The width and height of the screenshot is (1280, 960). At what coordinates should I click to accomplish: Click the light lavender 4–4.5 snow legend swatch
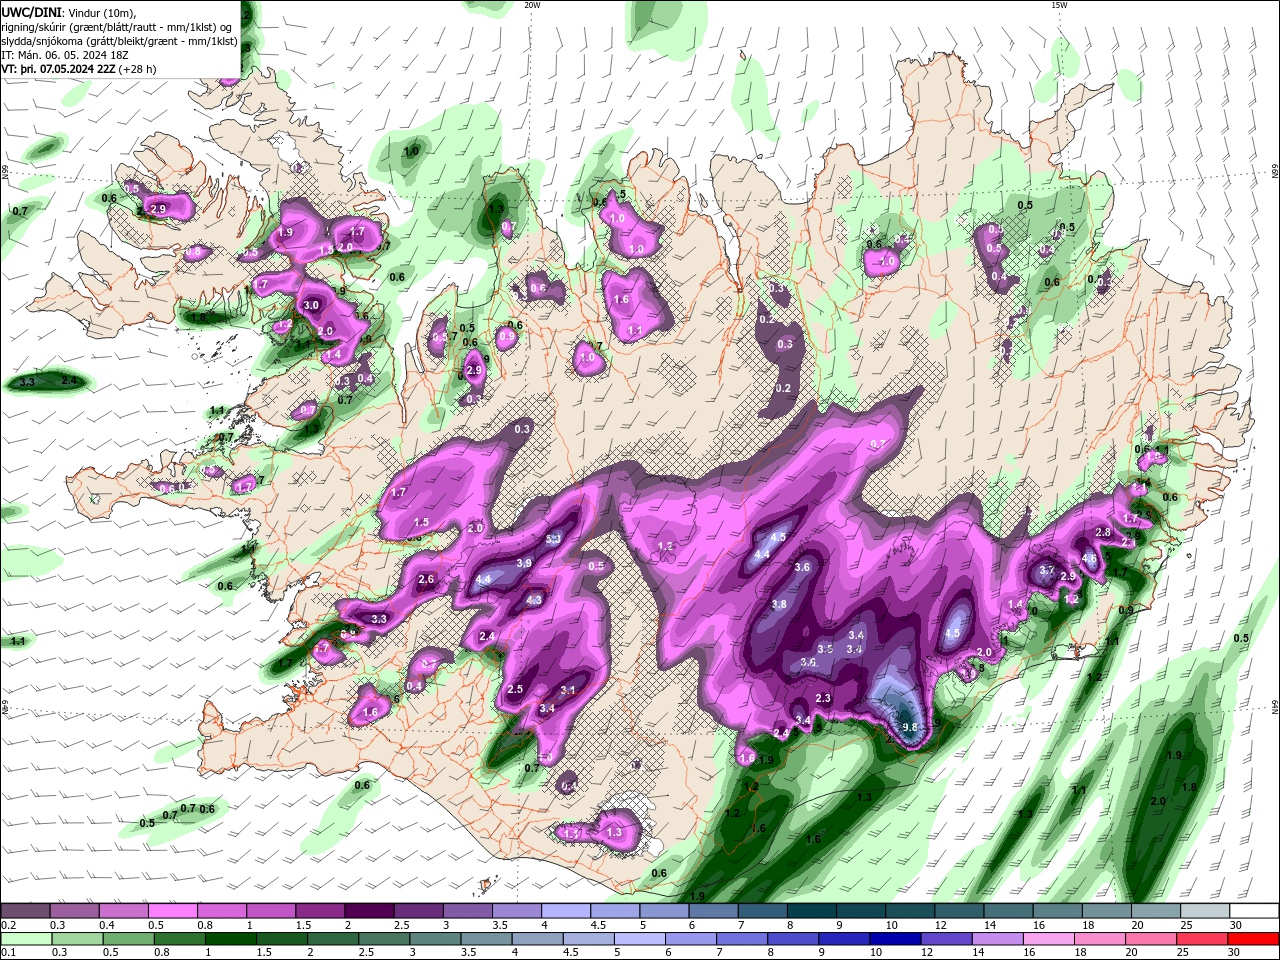pos(566,910)
